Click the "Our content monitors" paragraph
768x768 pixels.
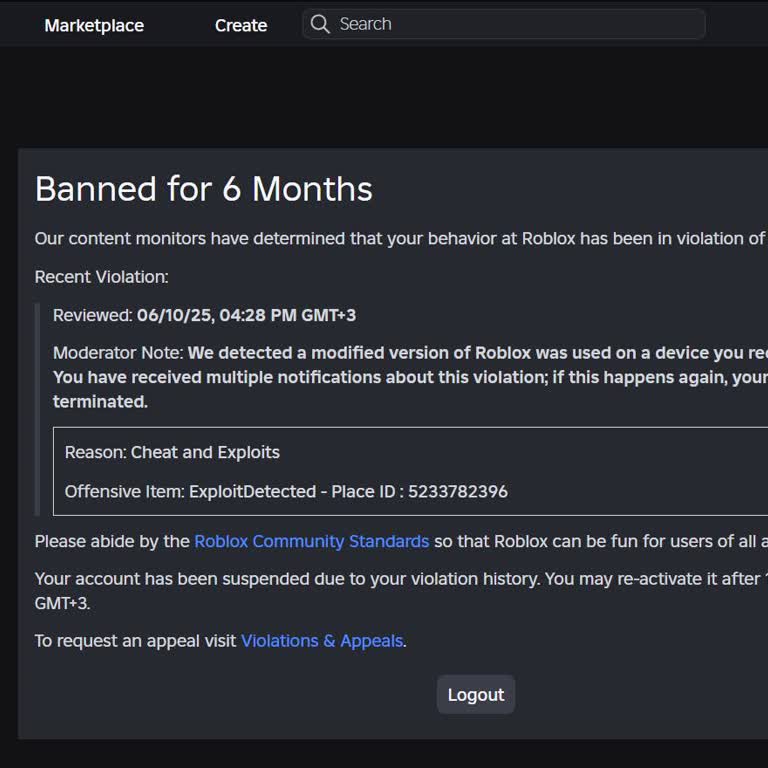tap(398, 238)
